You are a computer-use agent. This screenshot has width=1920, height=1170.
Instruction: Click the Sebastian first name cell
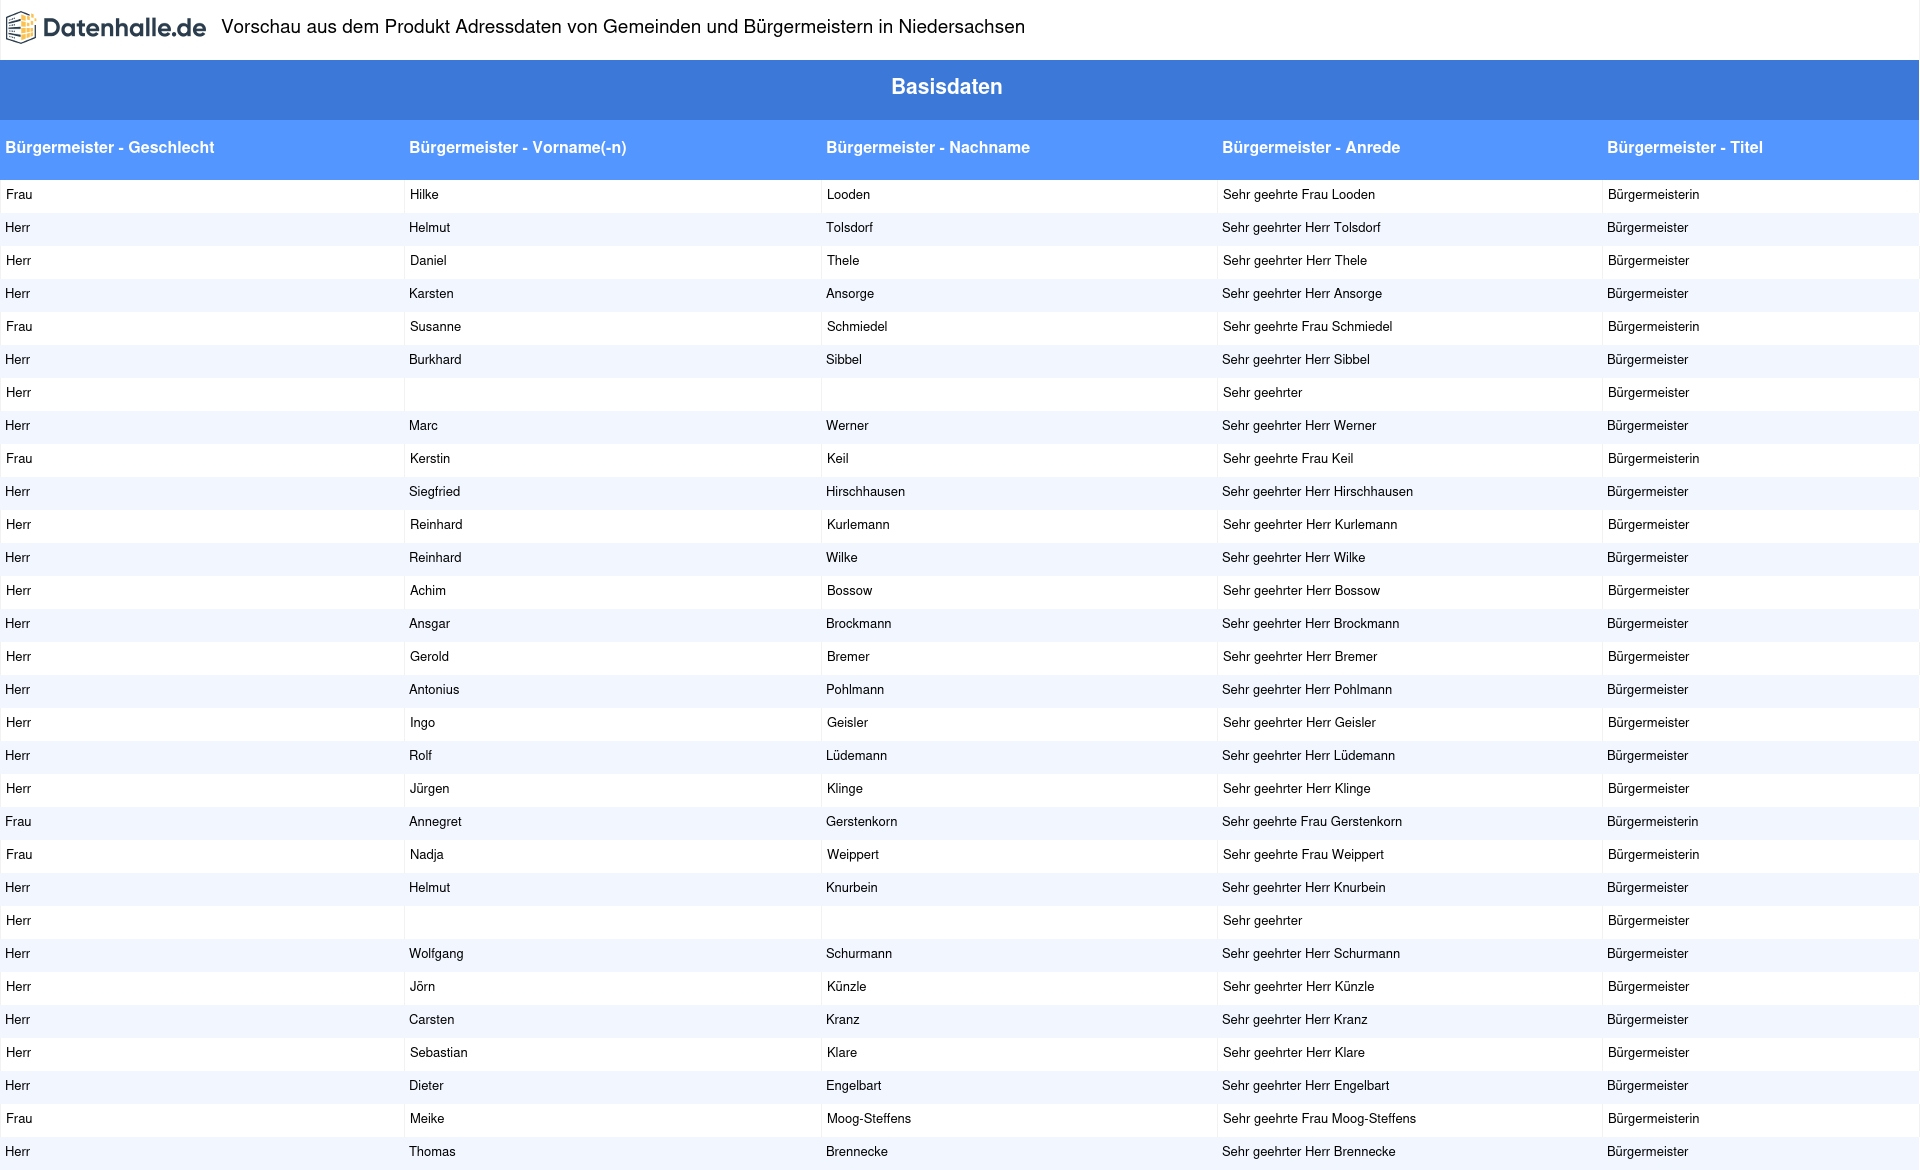pyautogui.click(x=438, y=1053)
